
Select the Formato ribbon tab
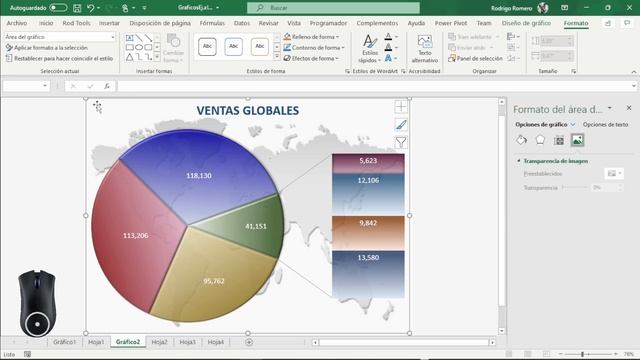(x=576, y=23)
